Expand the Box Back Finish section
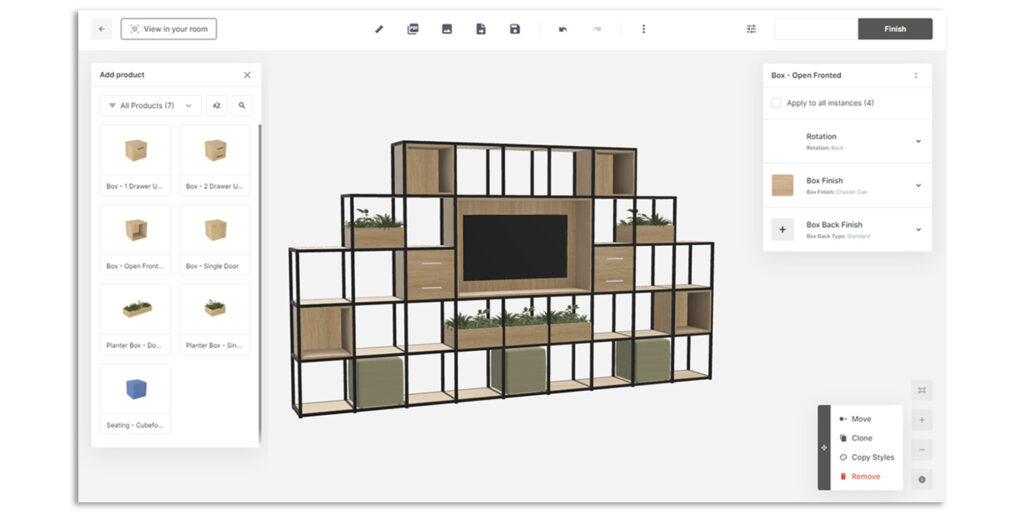 (918, 229)
